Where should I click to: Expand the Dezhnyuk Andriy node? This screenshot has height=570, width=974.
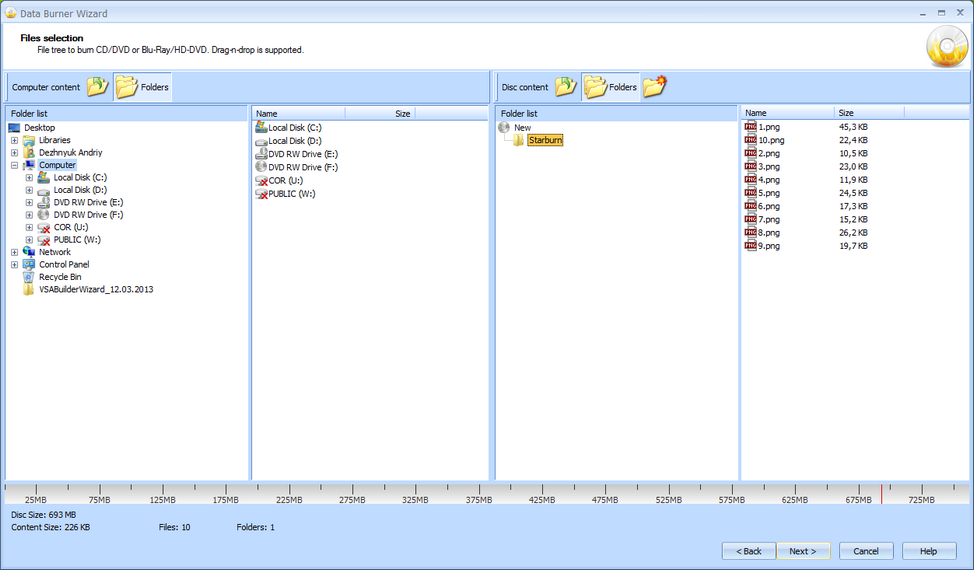tap(14, 153)
